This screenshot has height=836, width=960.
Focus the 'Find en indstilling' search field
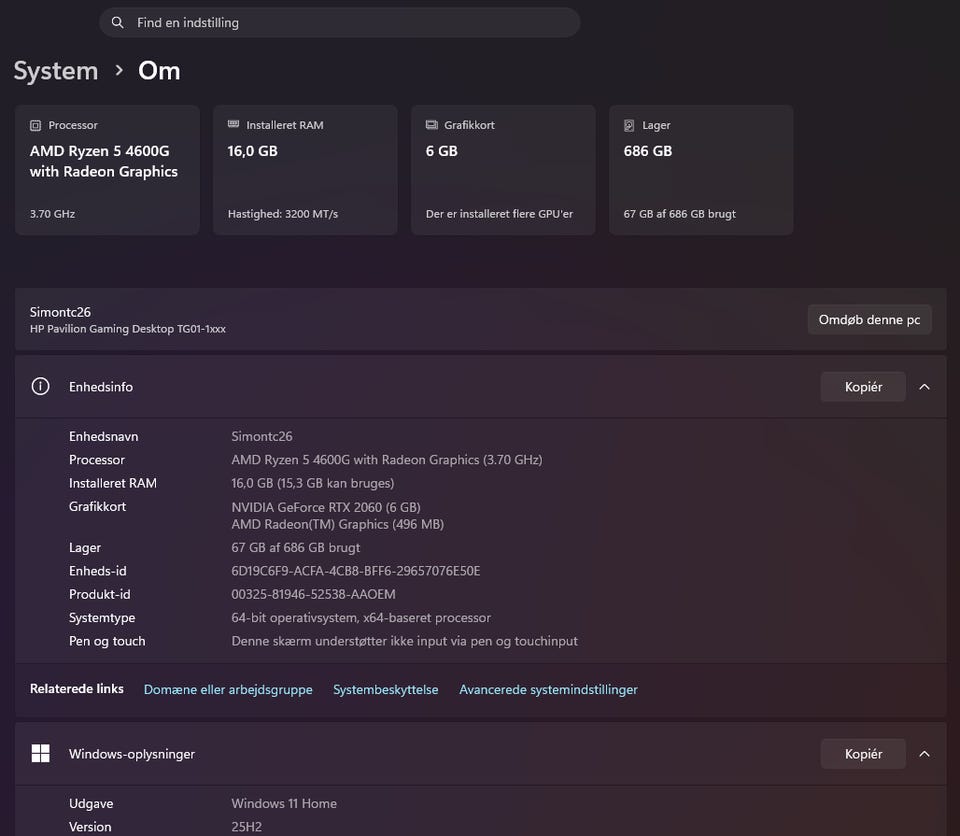(340, 23)
